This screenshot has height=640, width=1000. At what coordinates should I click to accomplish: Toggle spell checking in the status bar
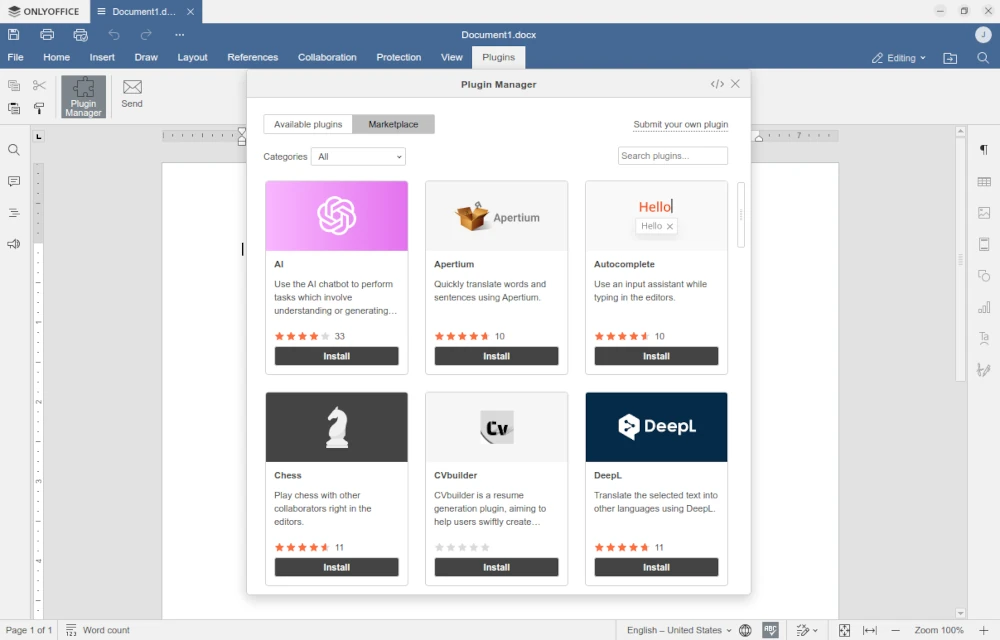[770, 630]
